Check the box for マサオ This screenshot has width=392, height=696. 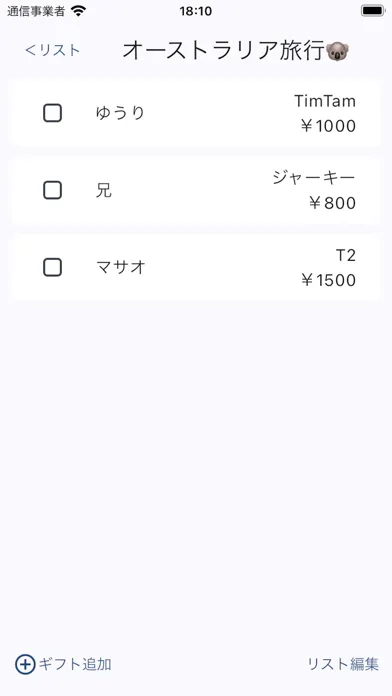(x=52, y=268)
